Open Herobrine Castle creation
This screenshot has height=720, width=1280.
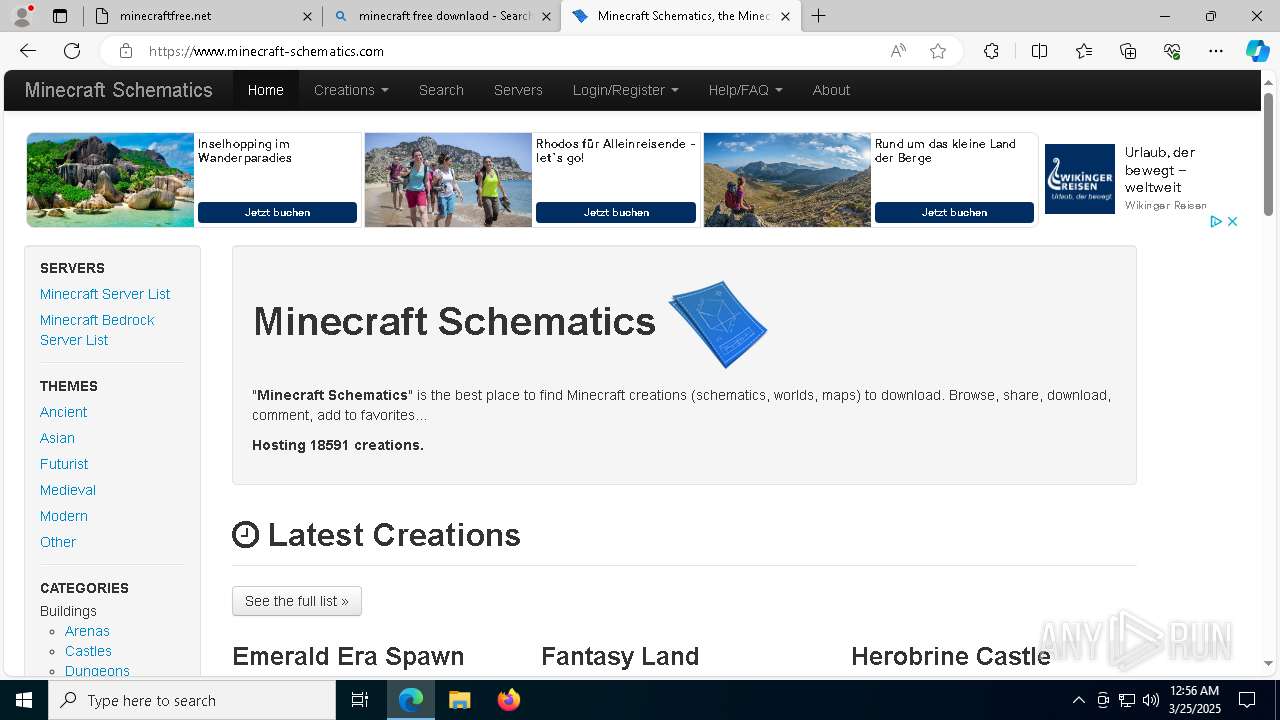pos(951,656)
